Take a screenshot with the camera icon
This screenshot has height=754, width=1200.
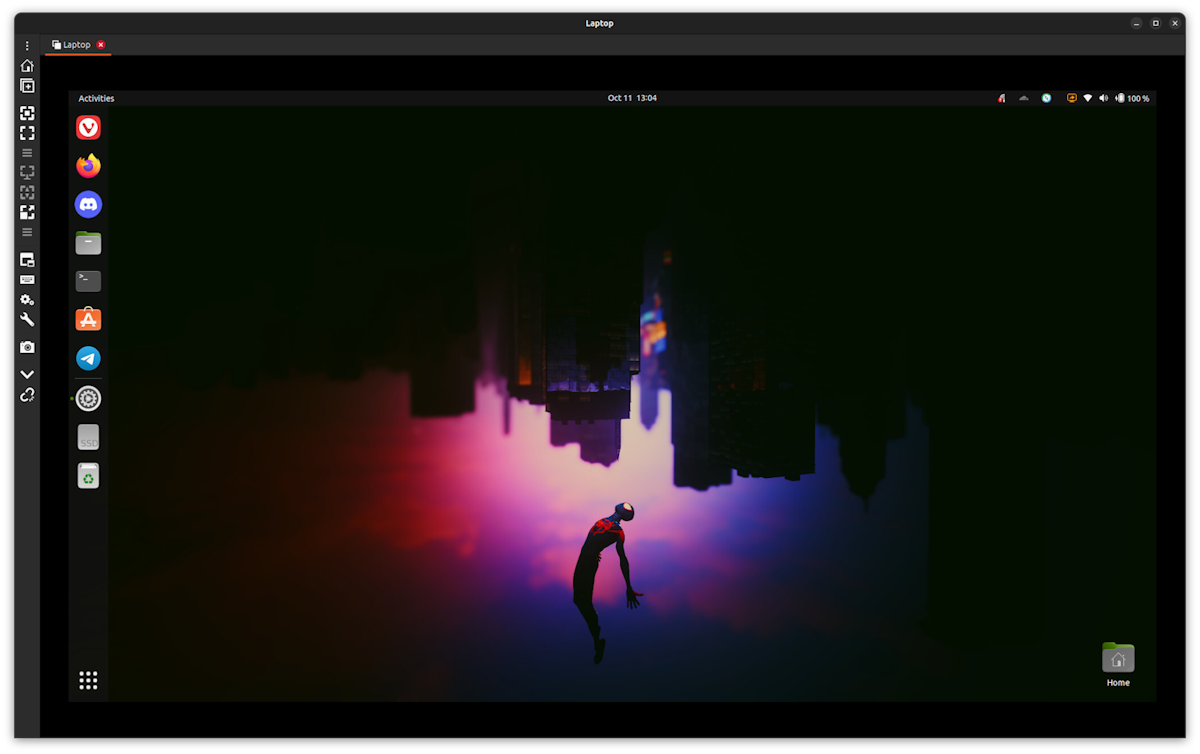[x=27, y=347]
